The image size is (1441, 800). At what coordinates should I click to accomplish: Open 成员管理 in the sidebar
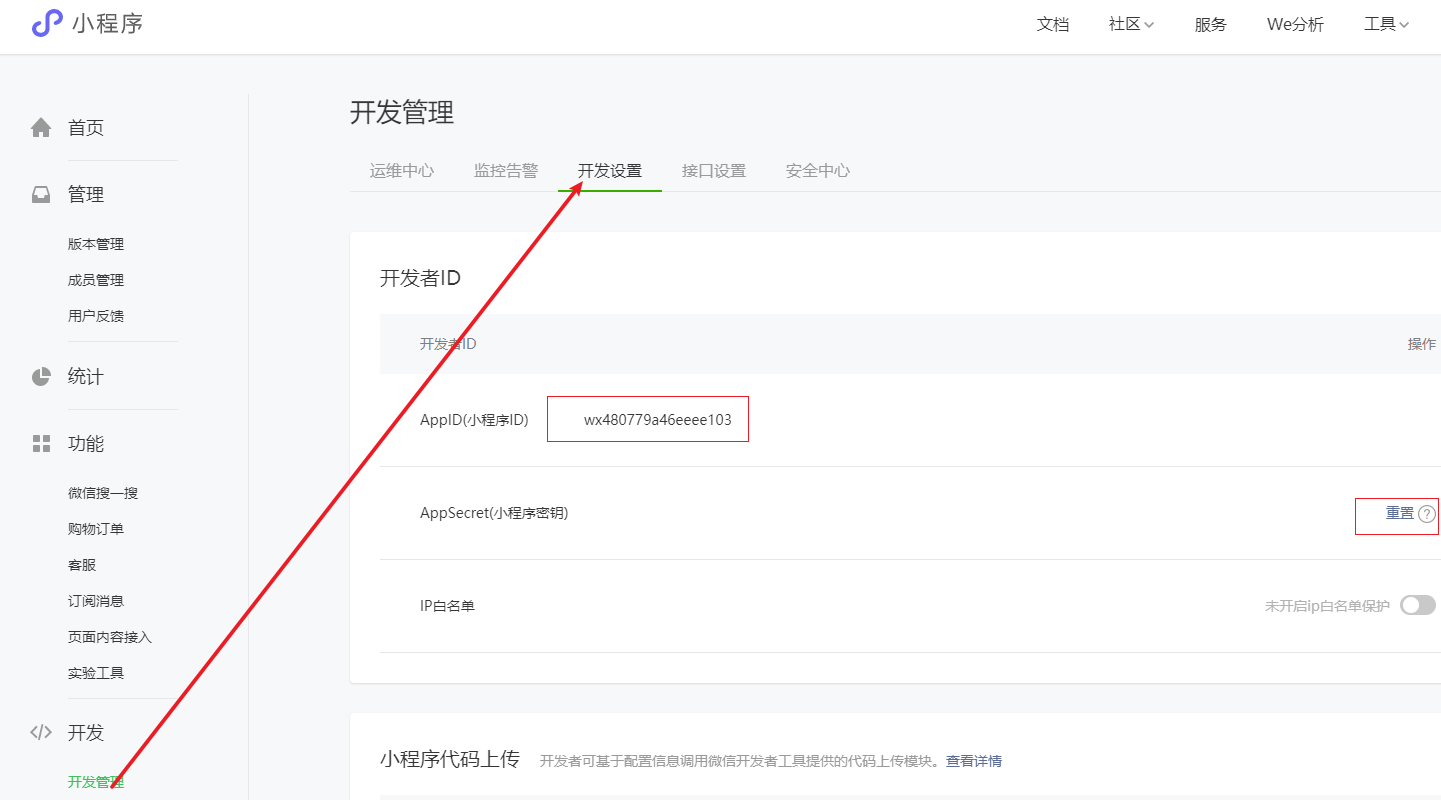click(96, 280)
